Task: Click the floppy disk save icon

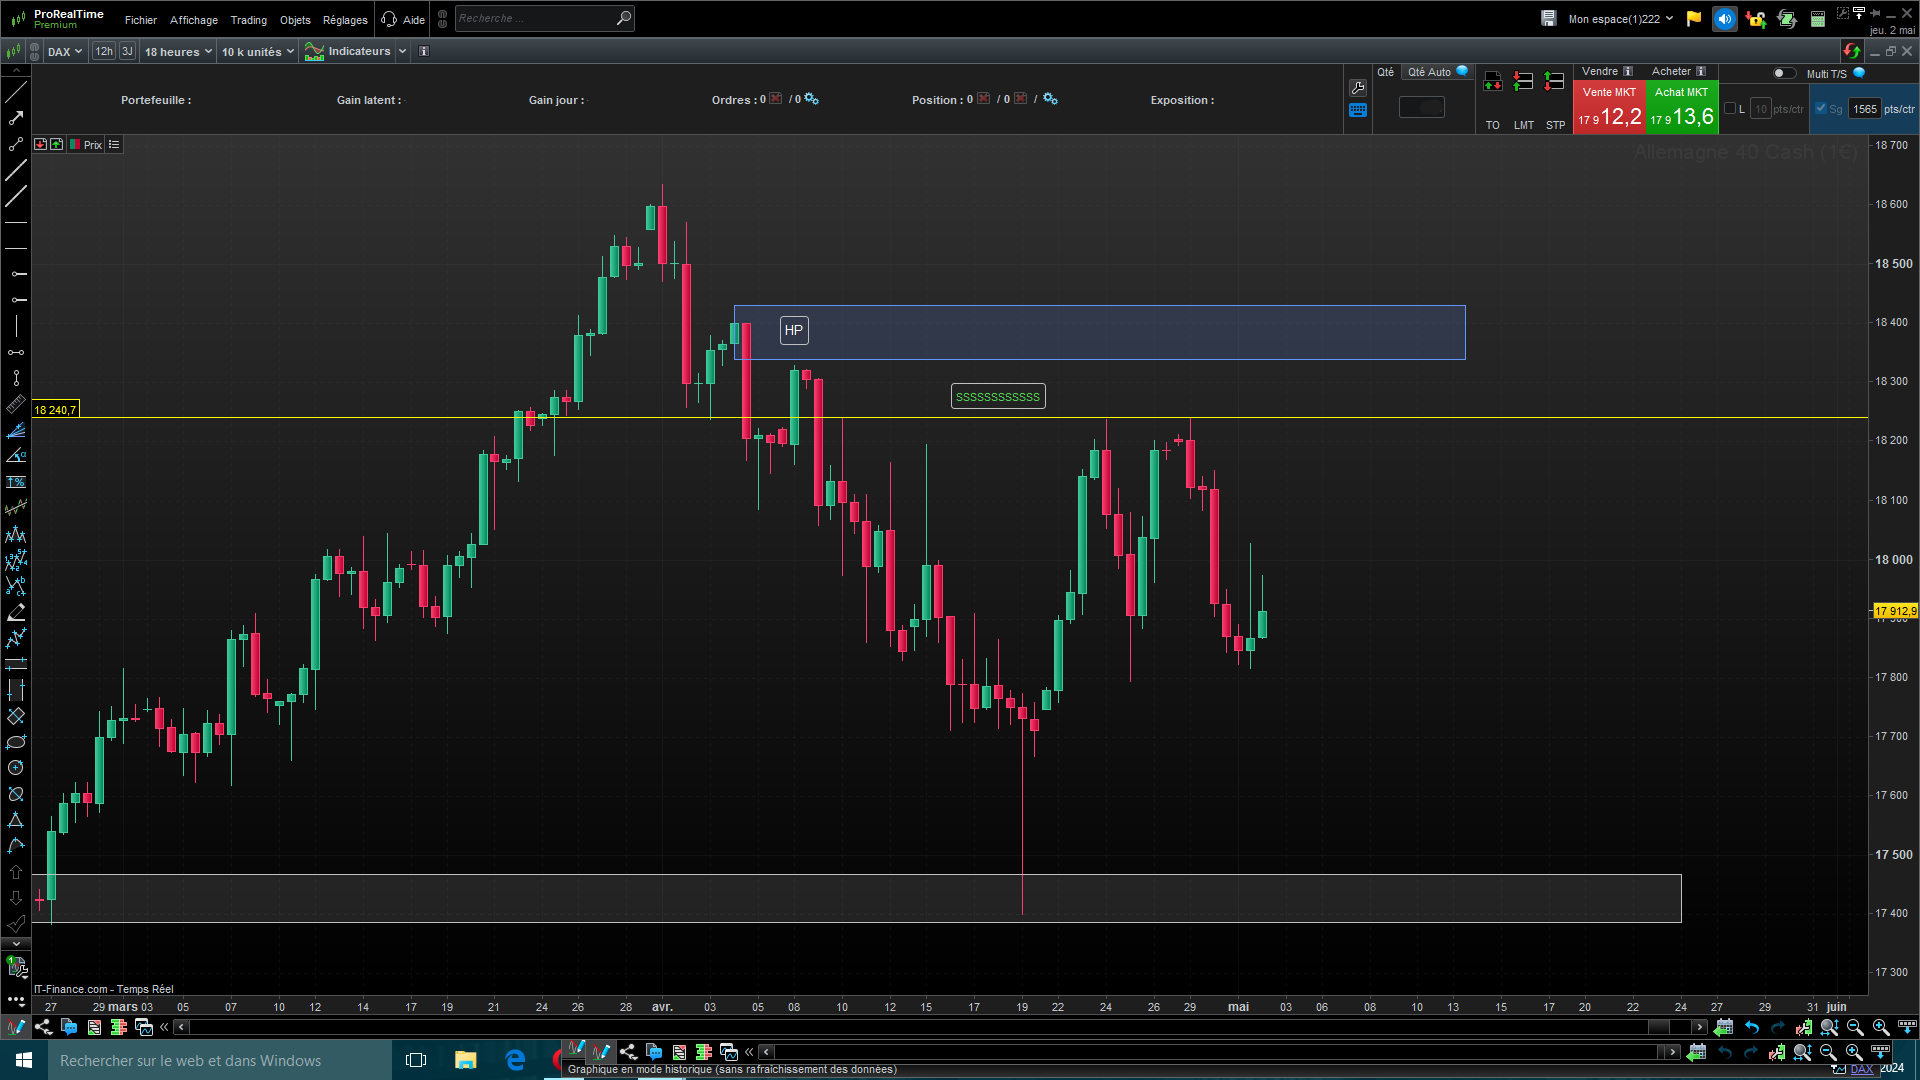Action: 1548,19
